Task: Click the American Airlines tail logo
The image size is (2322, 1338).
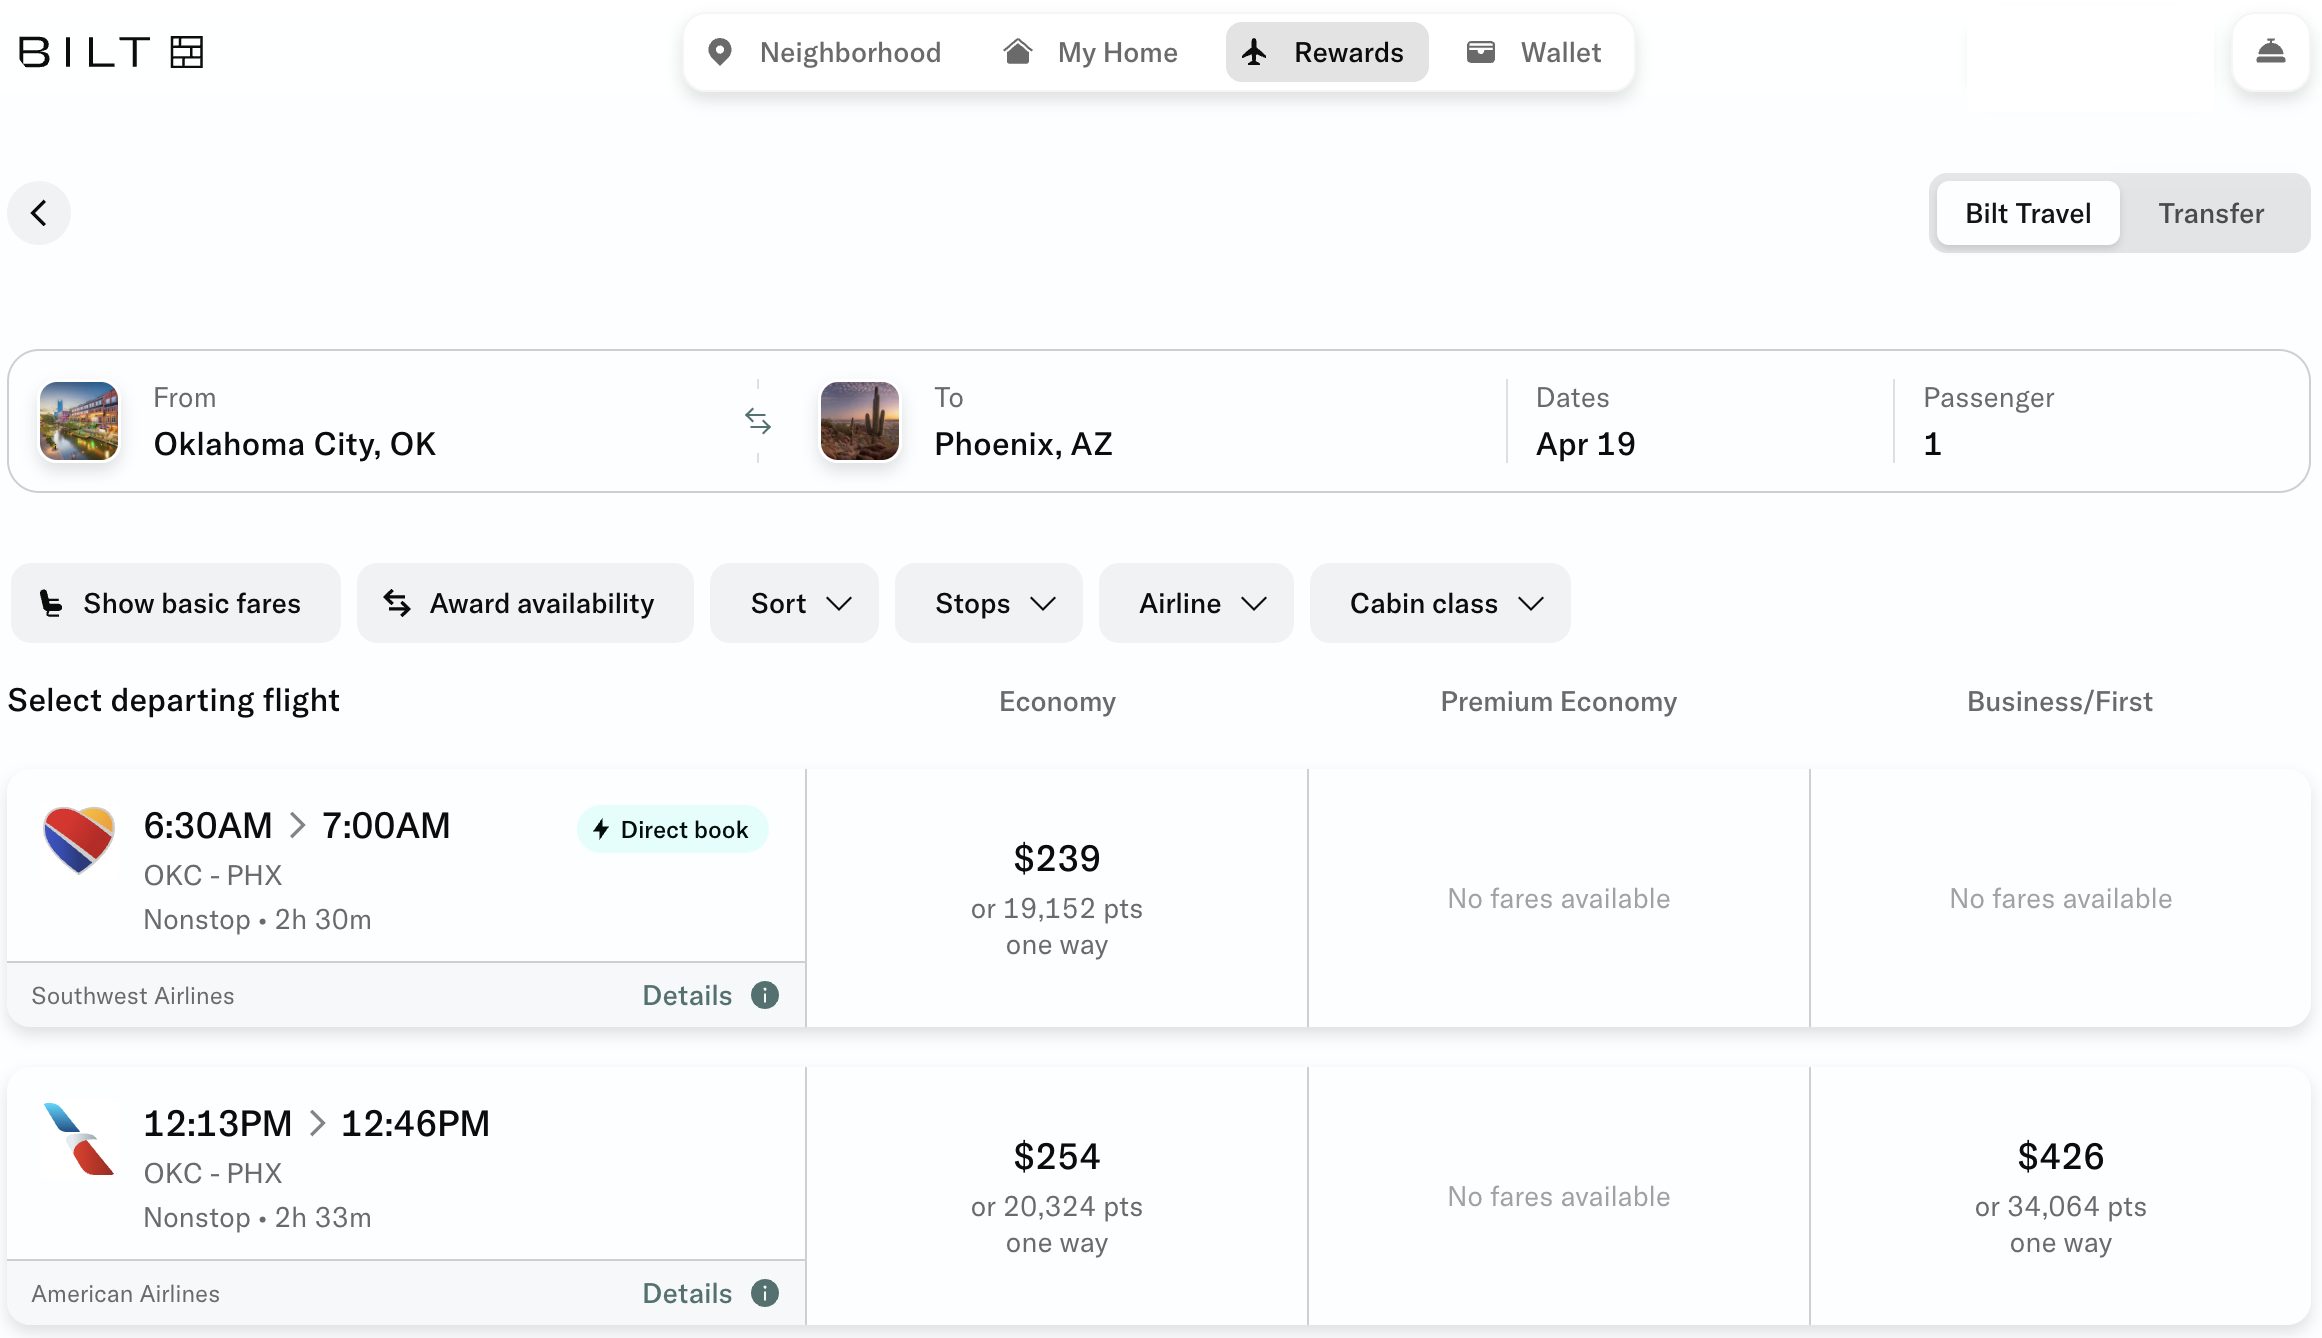Action: 79,1138
